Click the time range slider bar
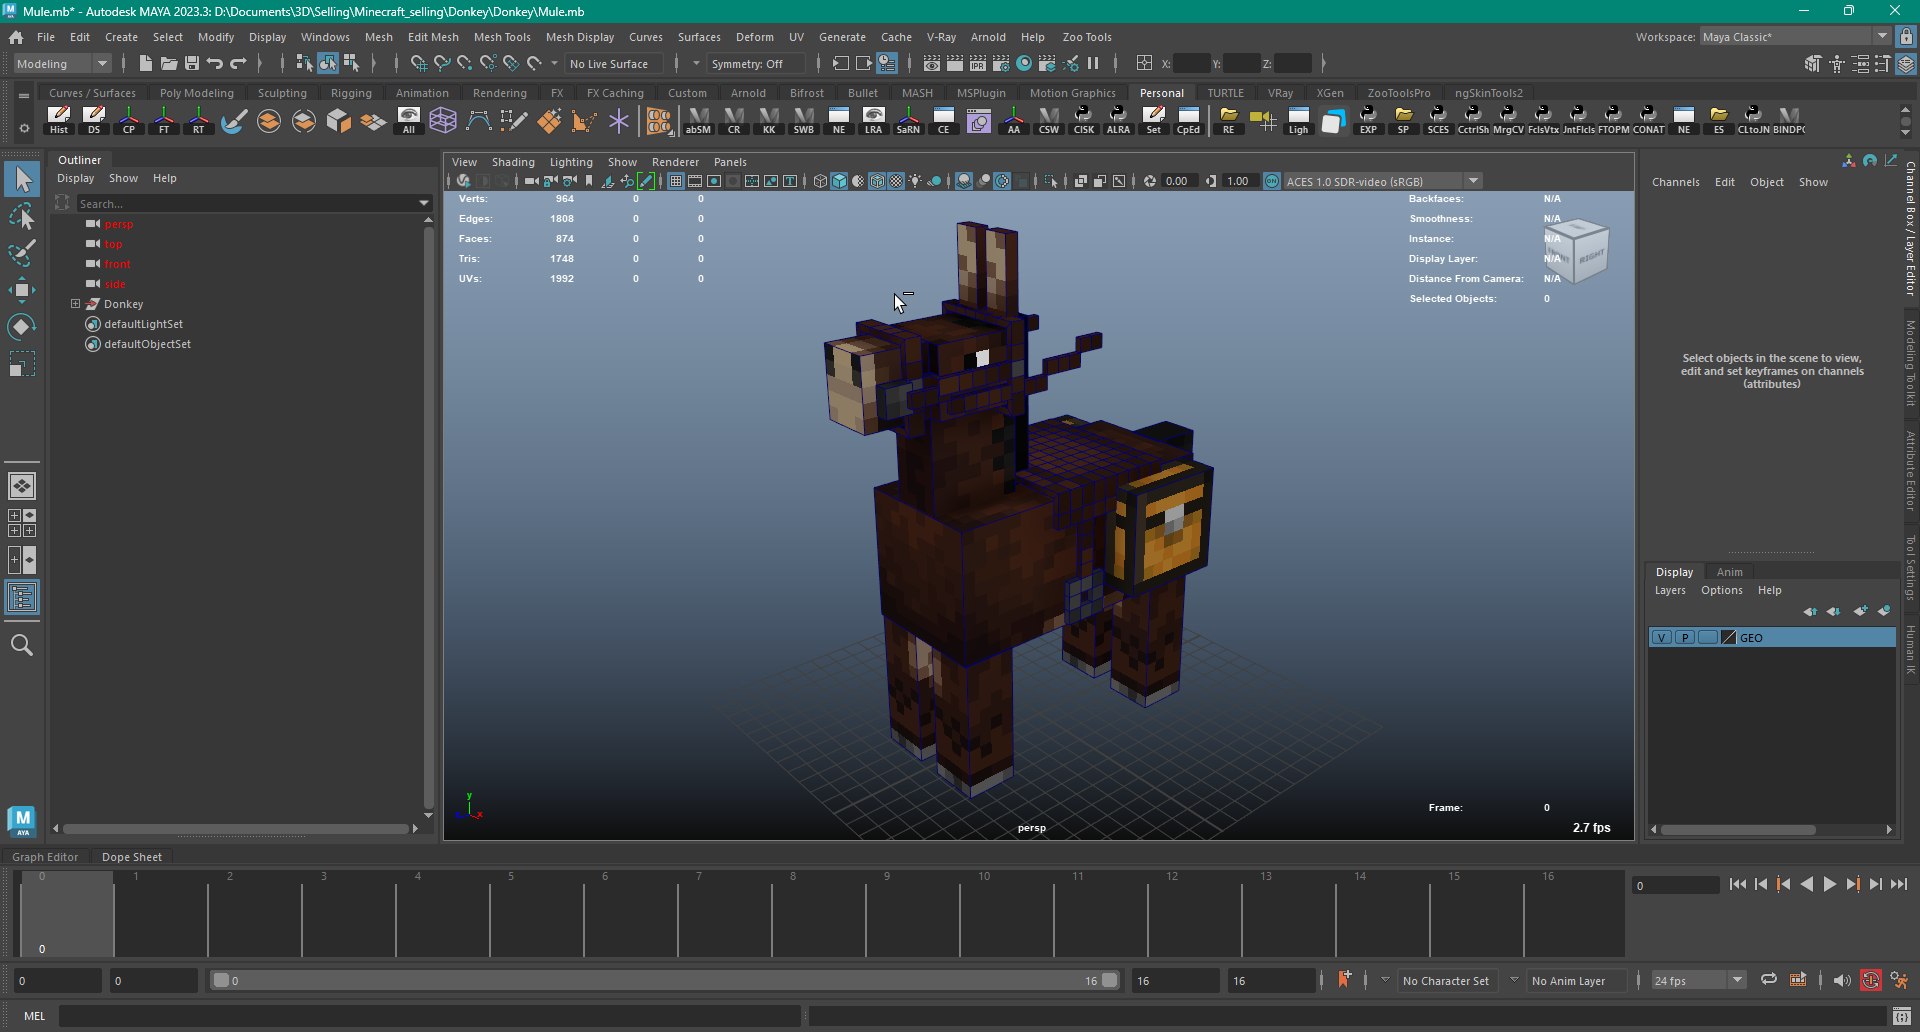 tap(664, 980)
